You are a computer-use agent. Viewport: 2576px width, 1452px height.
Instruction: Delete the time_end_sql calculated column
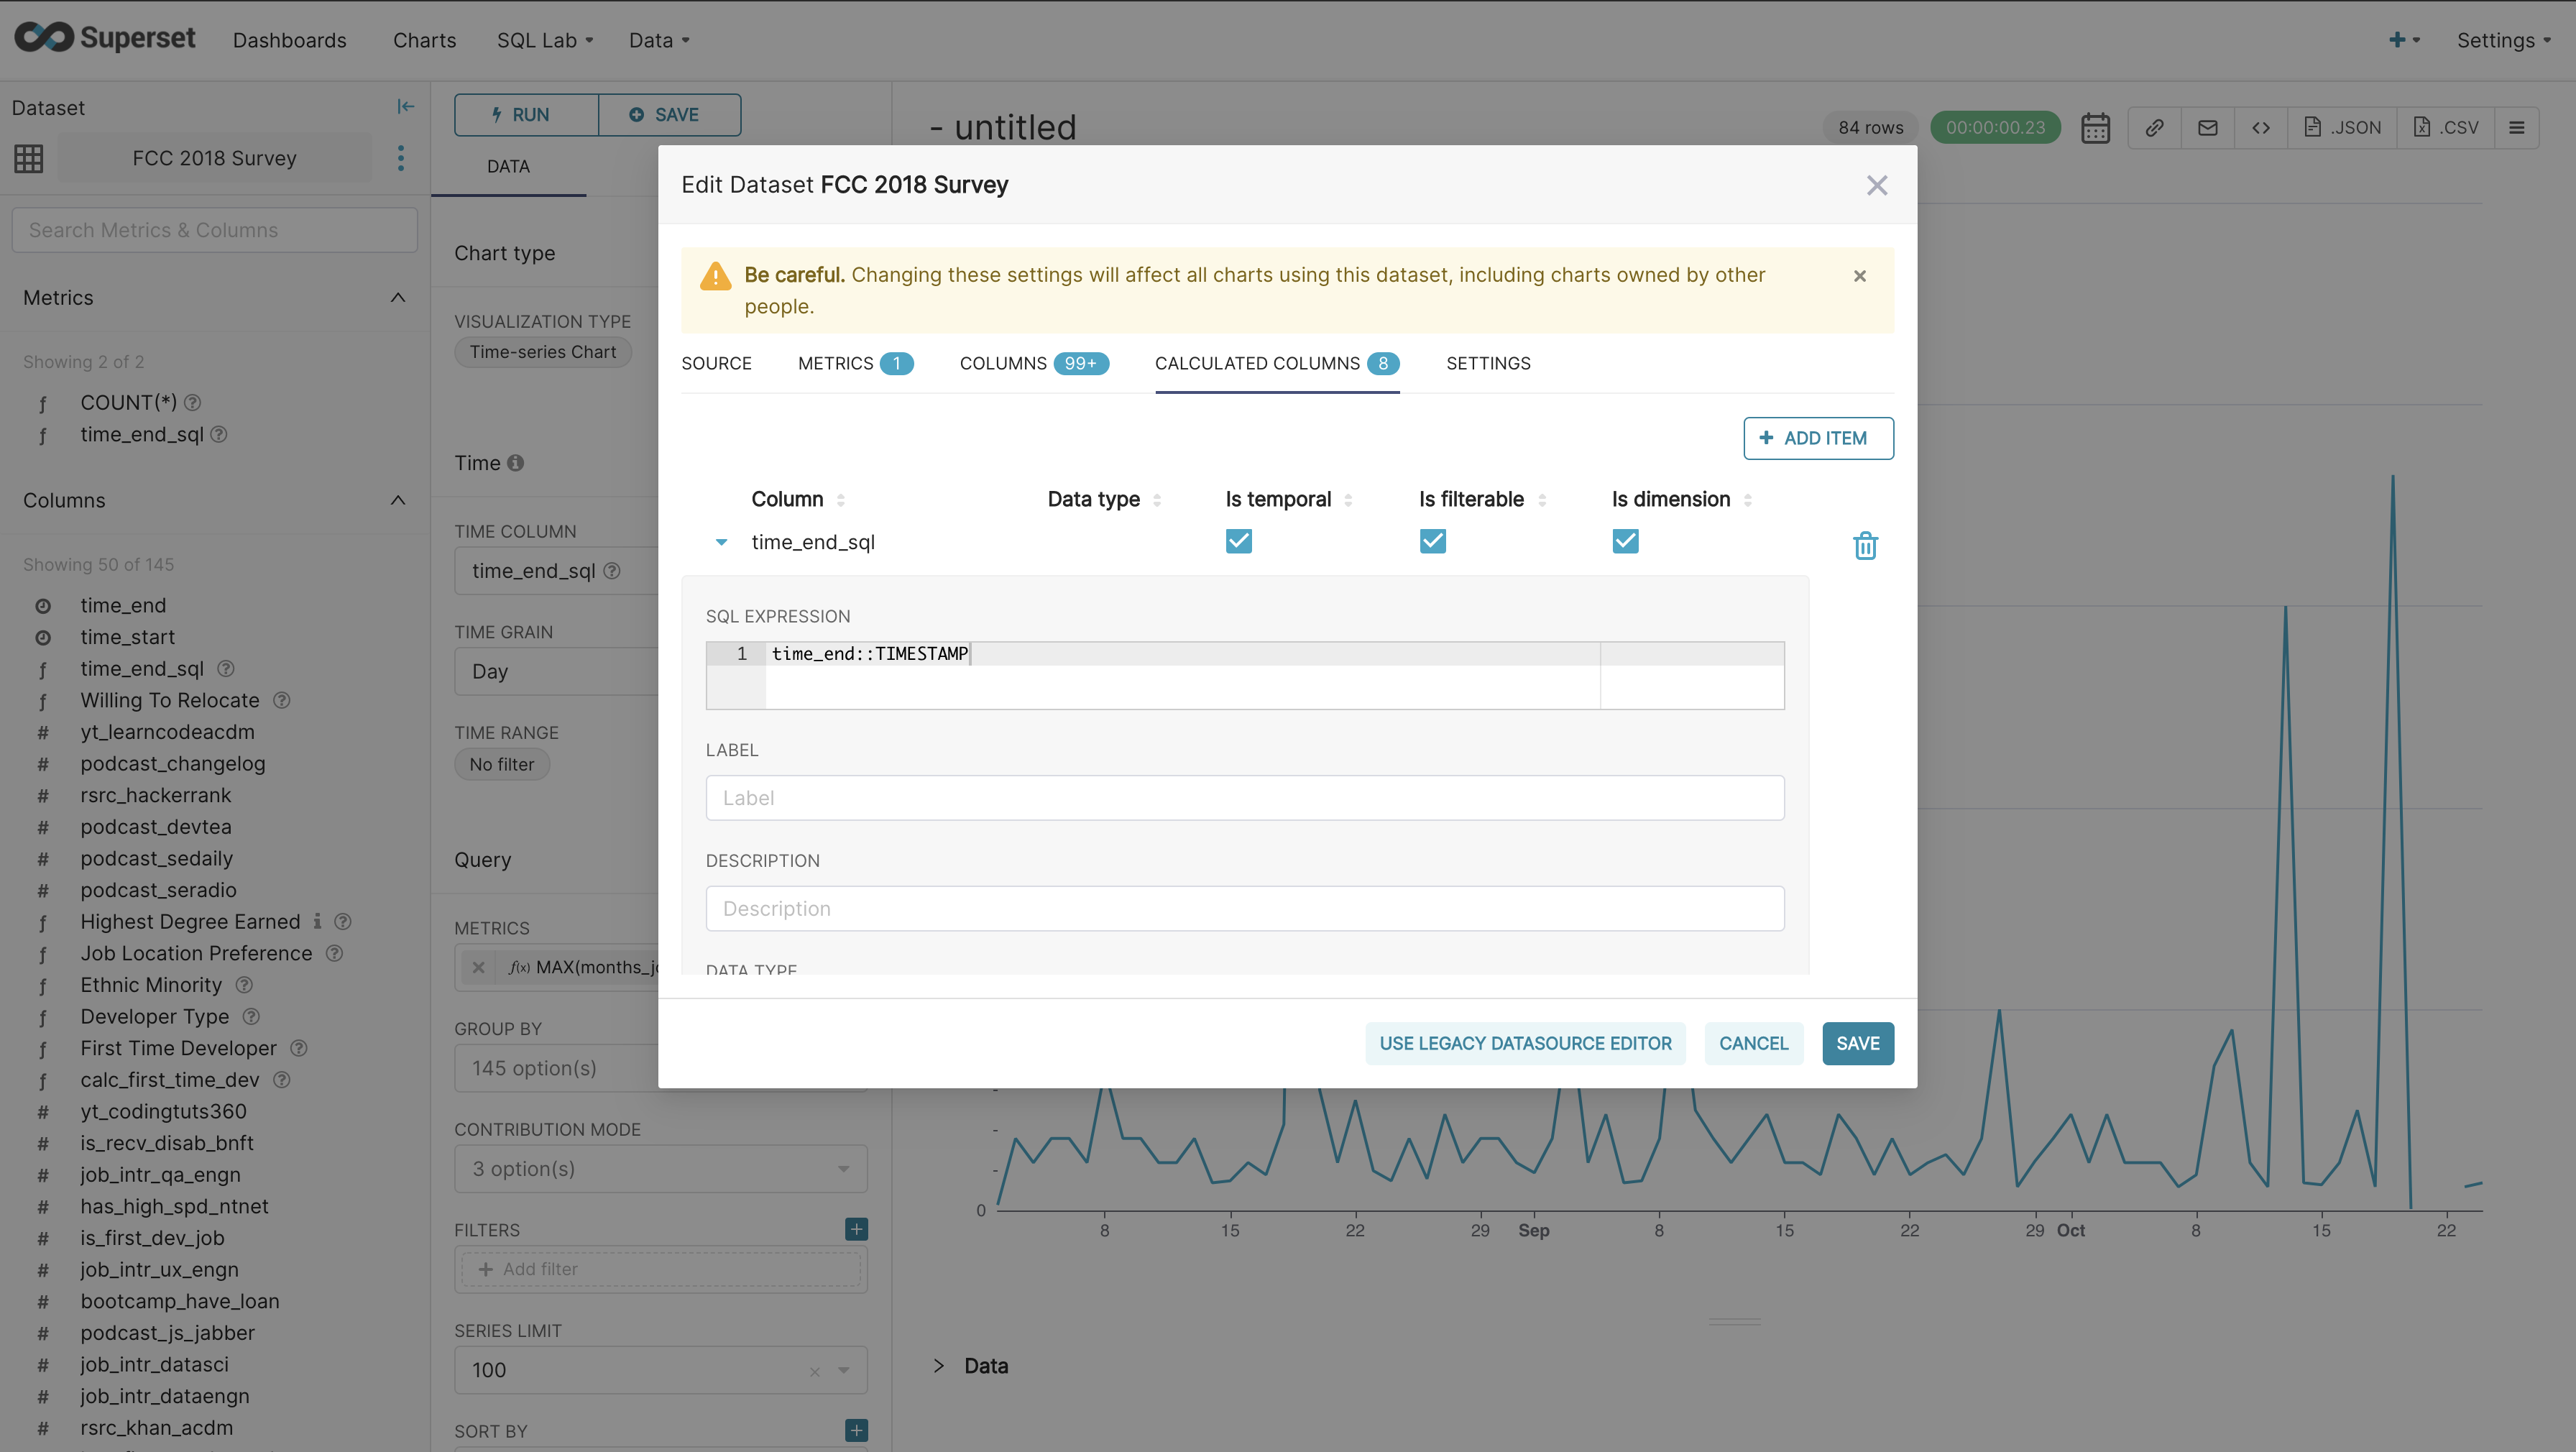click(x=1865, y=545)
